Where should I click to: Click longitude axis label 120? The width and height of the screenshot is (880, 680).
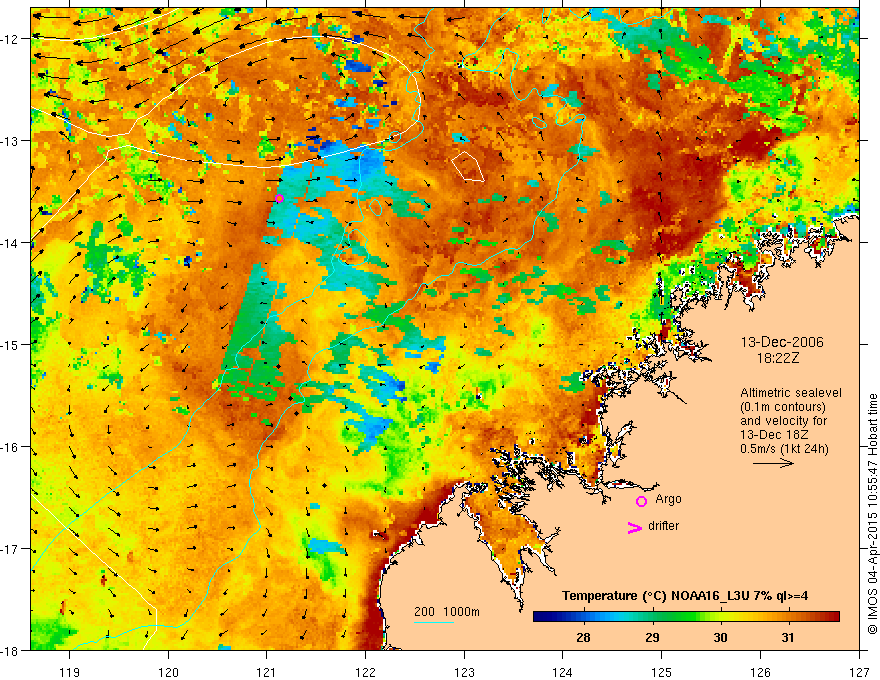(168, 672)
